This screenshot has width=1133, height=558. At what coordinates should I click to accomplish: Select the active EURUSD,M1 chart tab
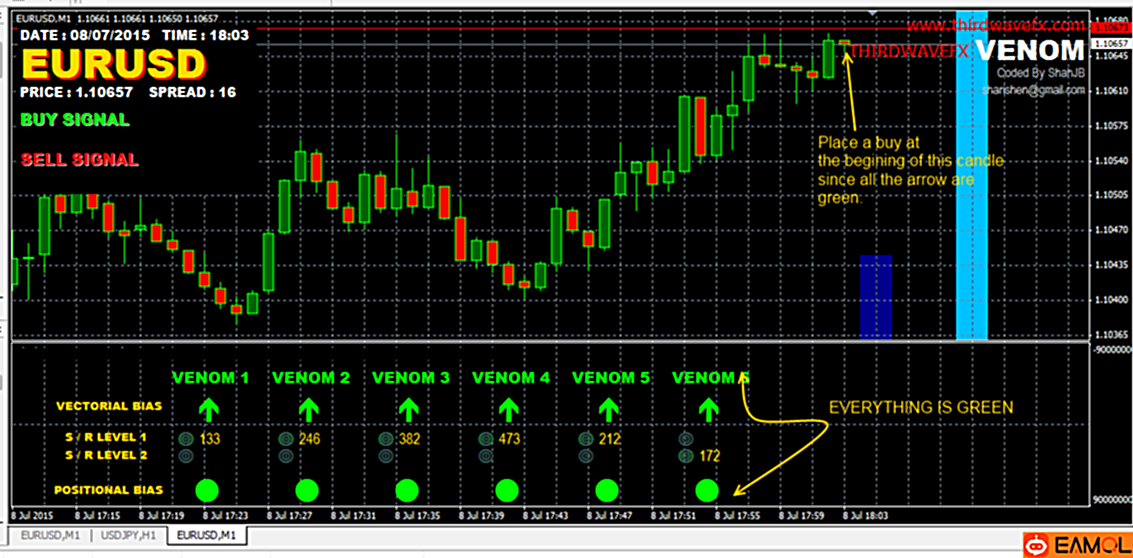pos(207,536)
